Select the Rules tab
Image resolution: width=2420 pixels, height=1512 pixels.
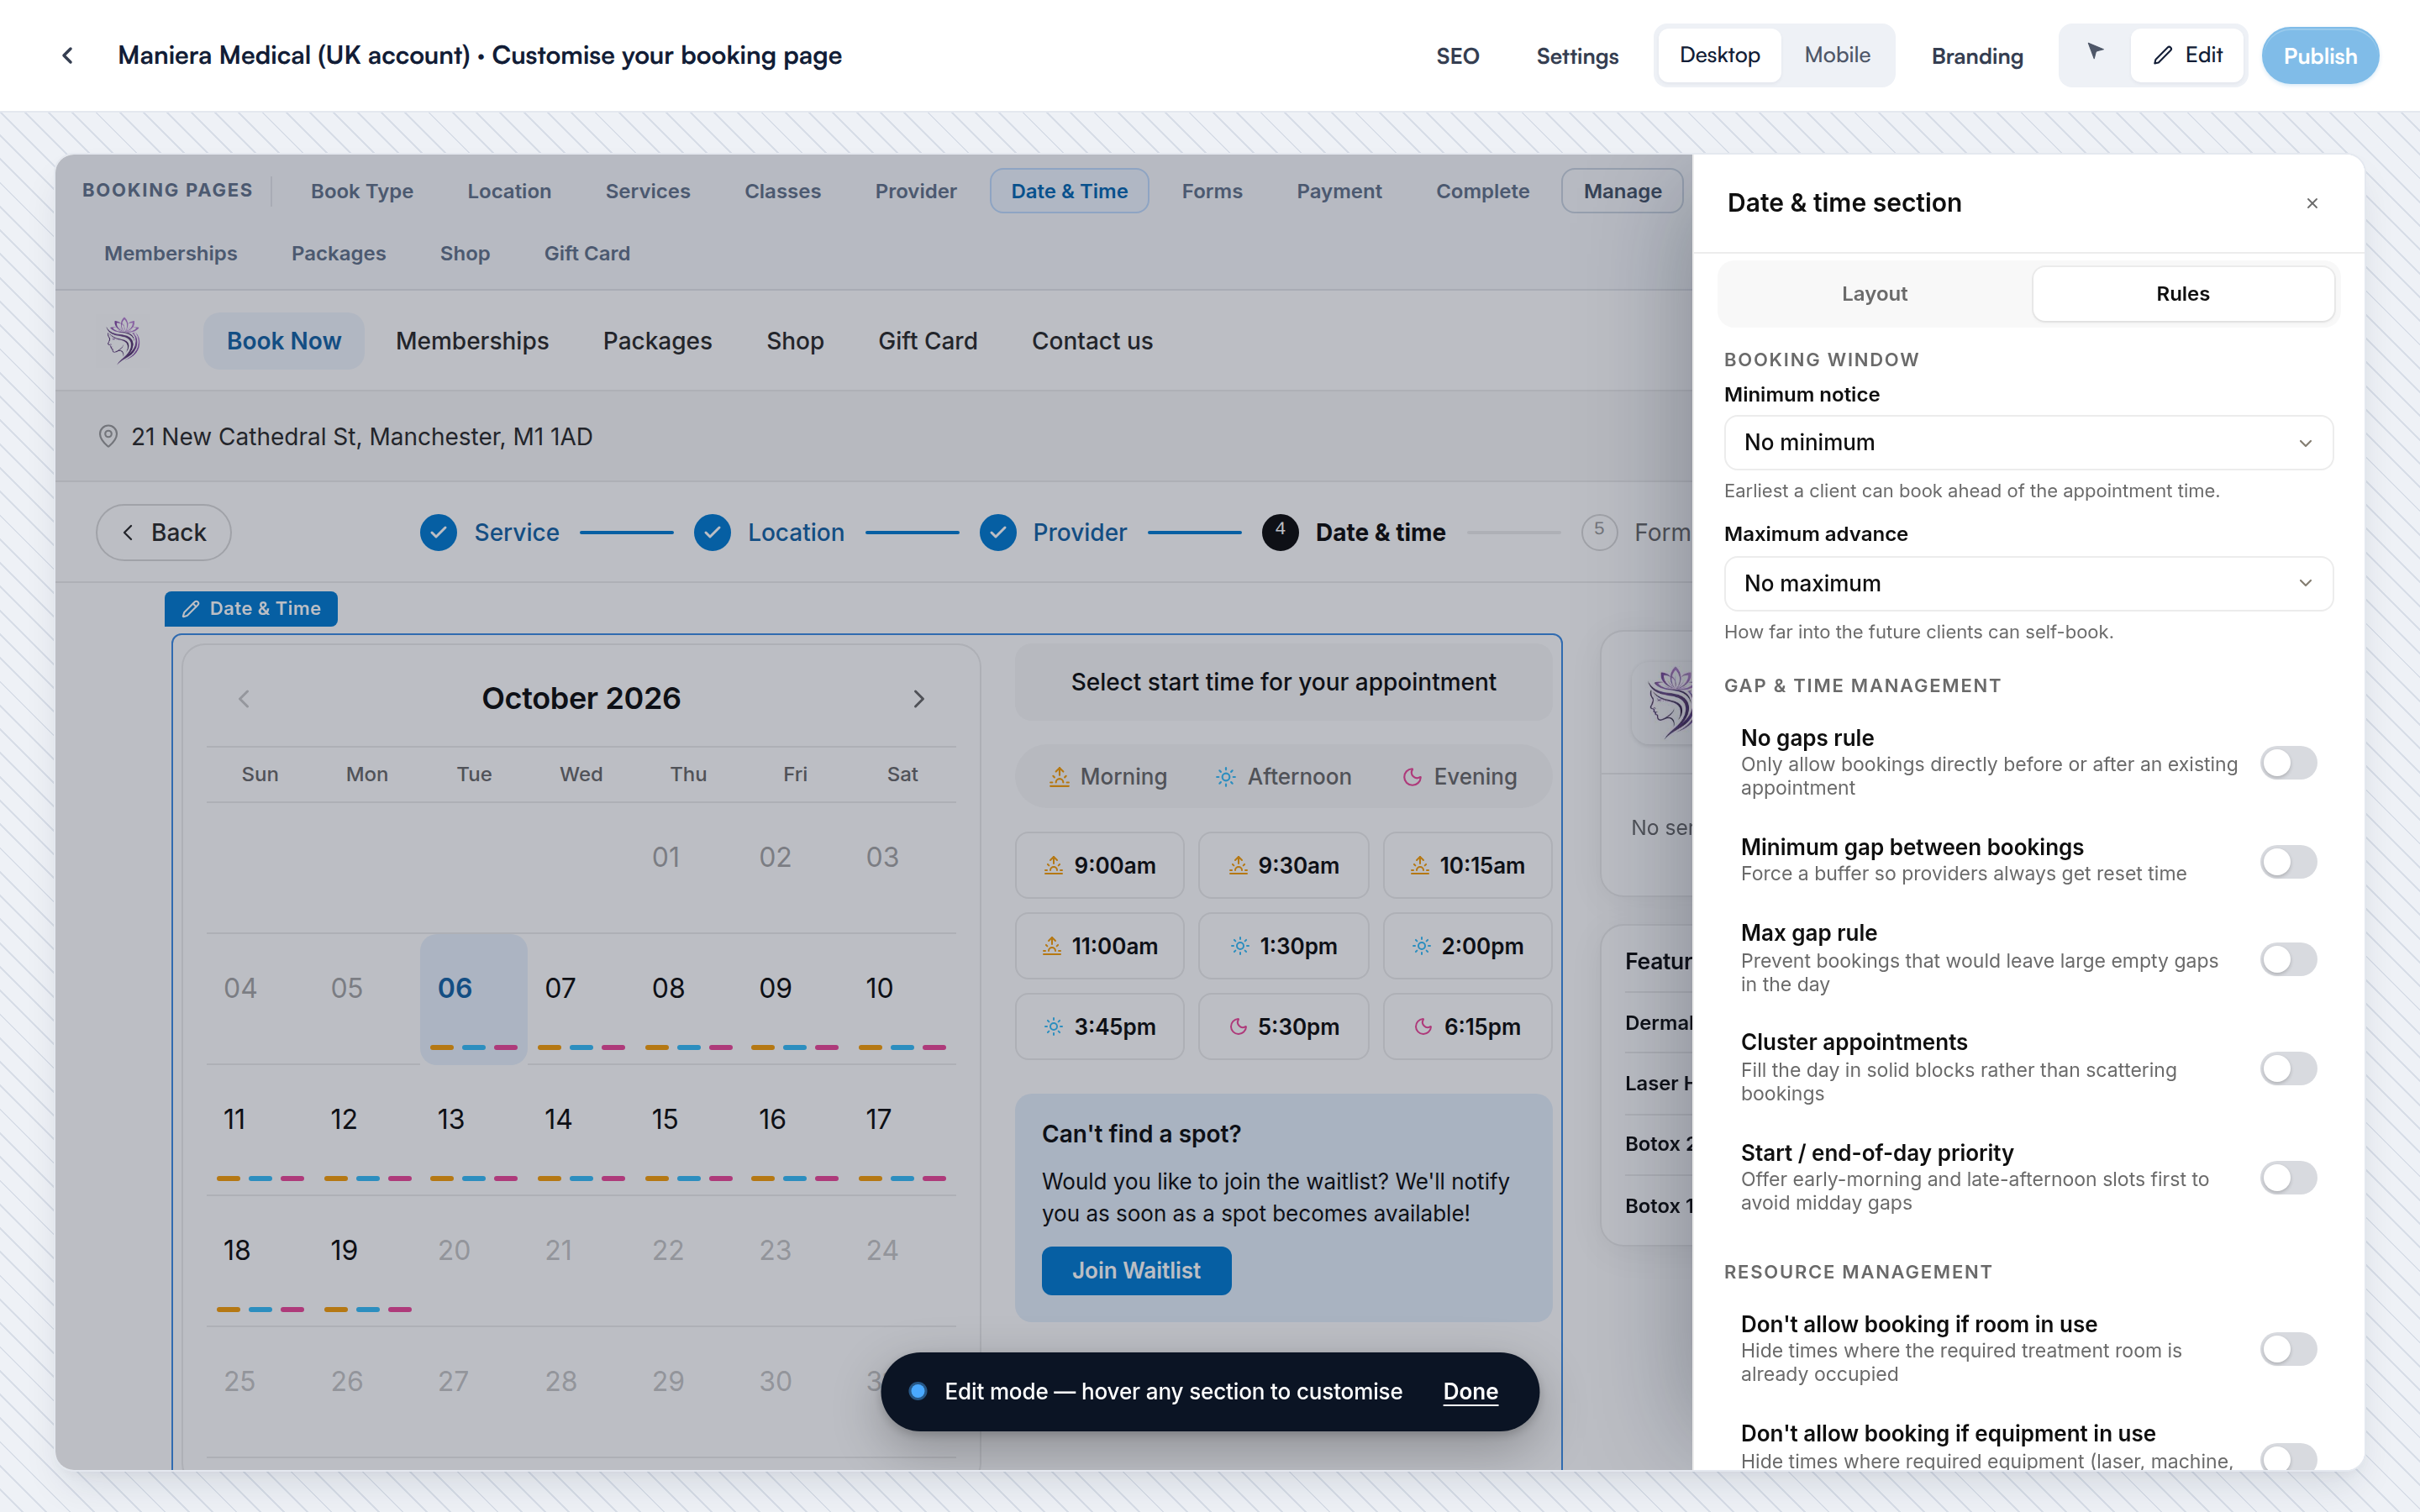pyautogui.click(x=2182, y=294)
